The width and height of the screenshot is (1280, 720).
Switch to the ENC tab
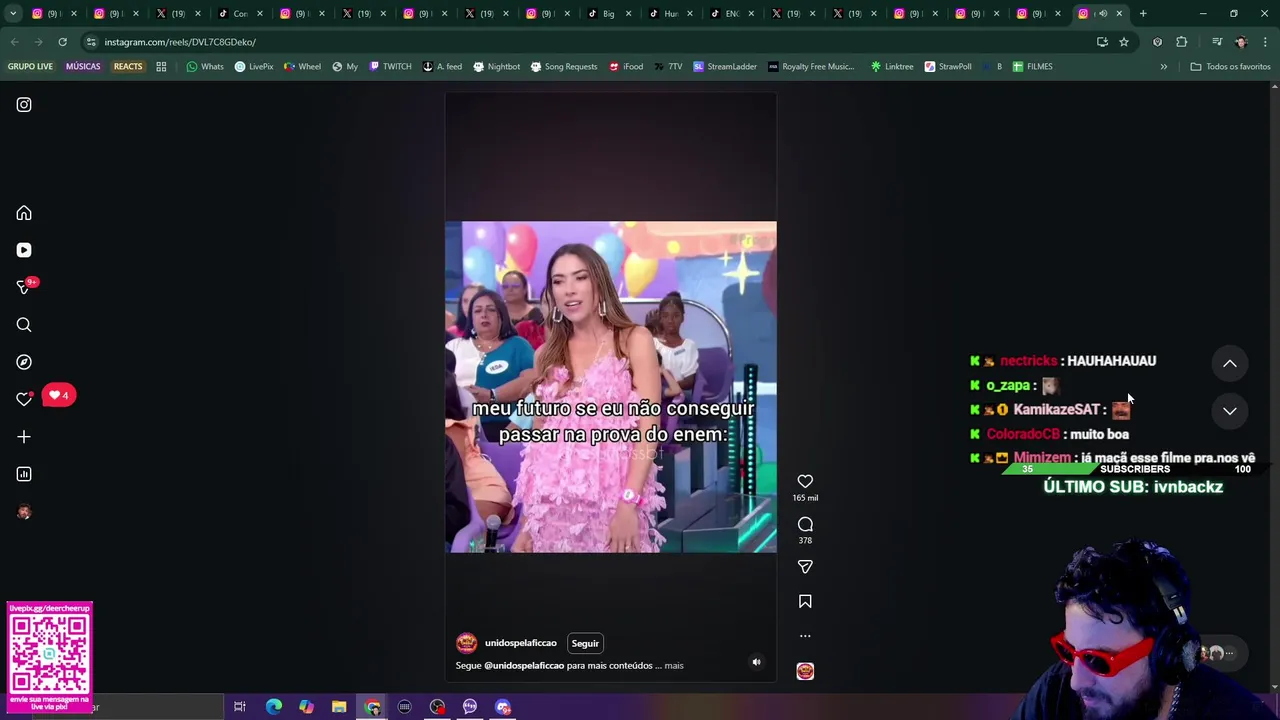click(733, 13)
